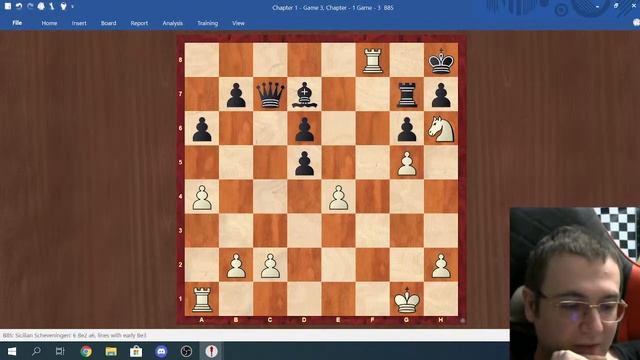Open the Board ribbon tab
This screenshot has height=360, width=640.
[109, 23]
